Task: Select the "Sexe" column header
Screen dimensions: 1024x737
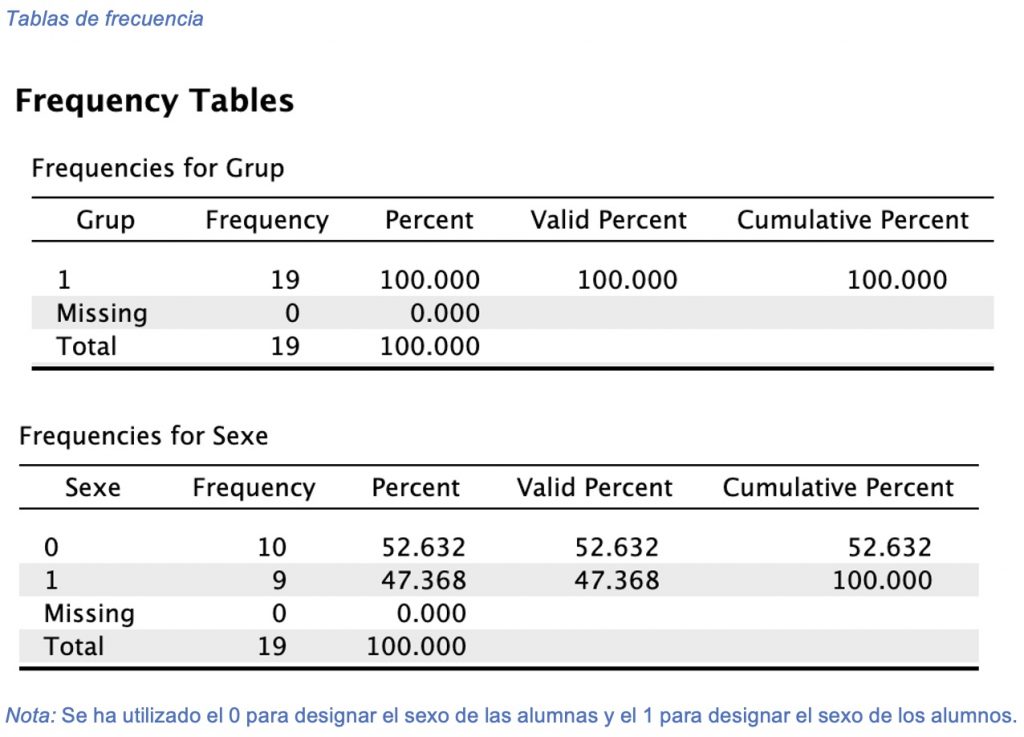Action: [92, 488]
